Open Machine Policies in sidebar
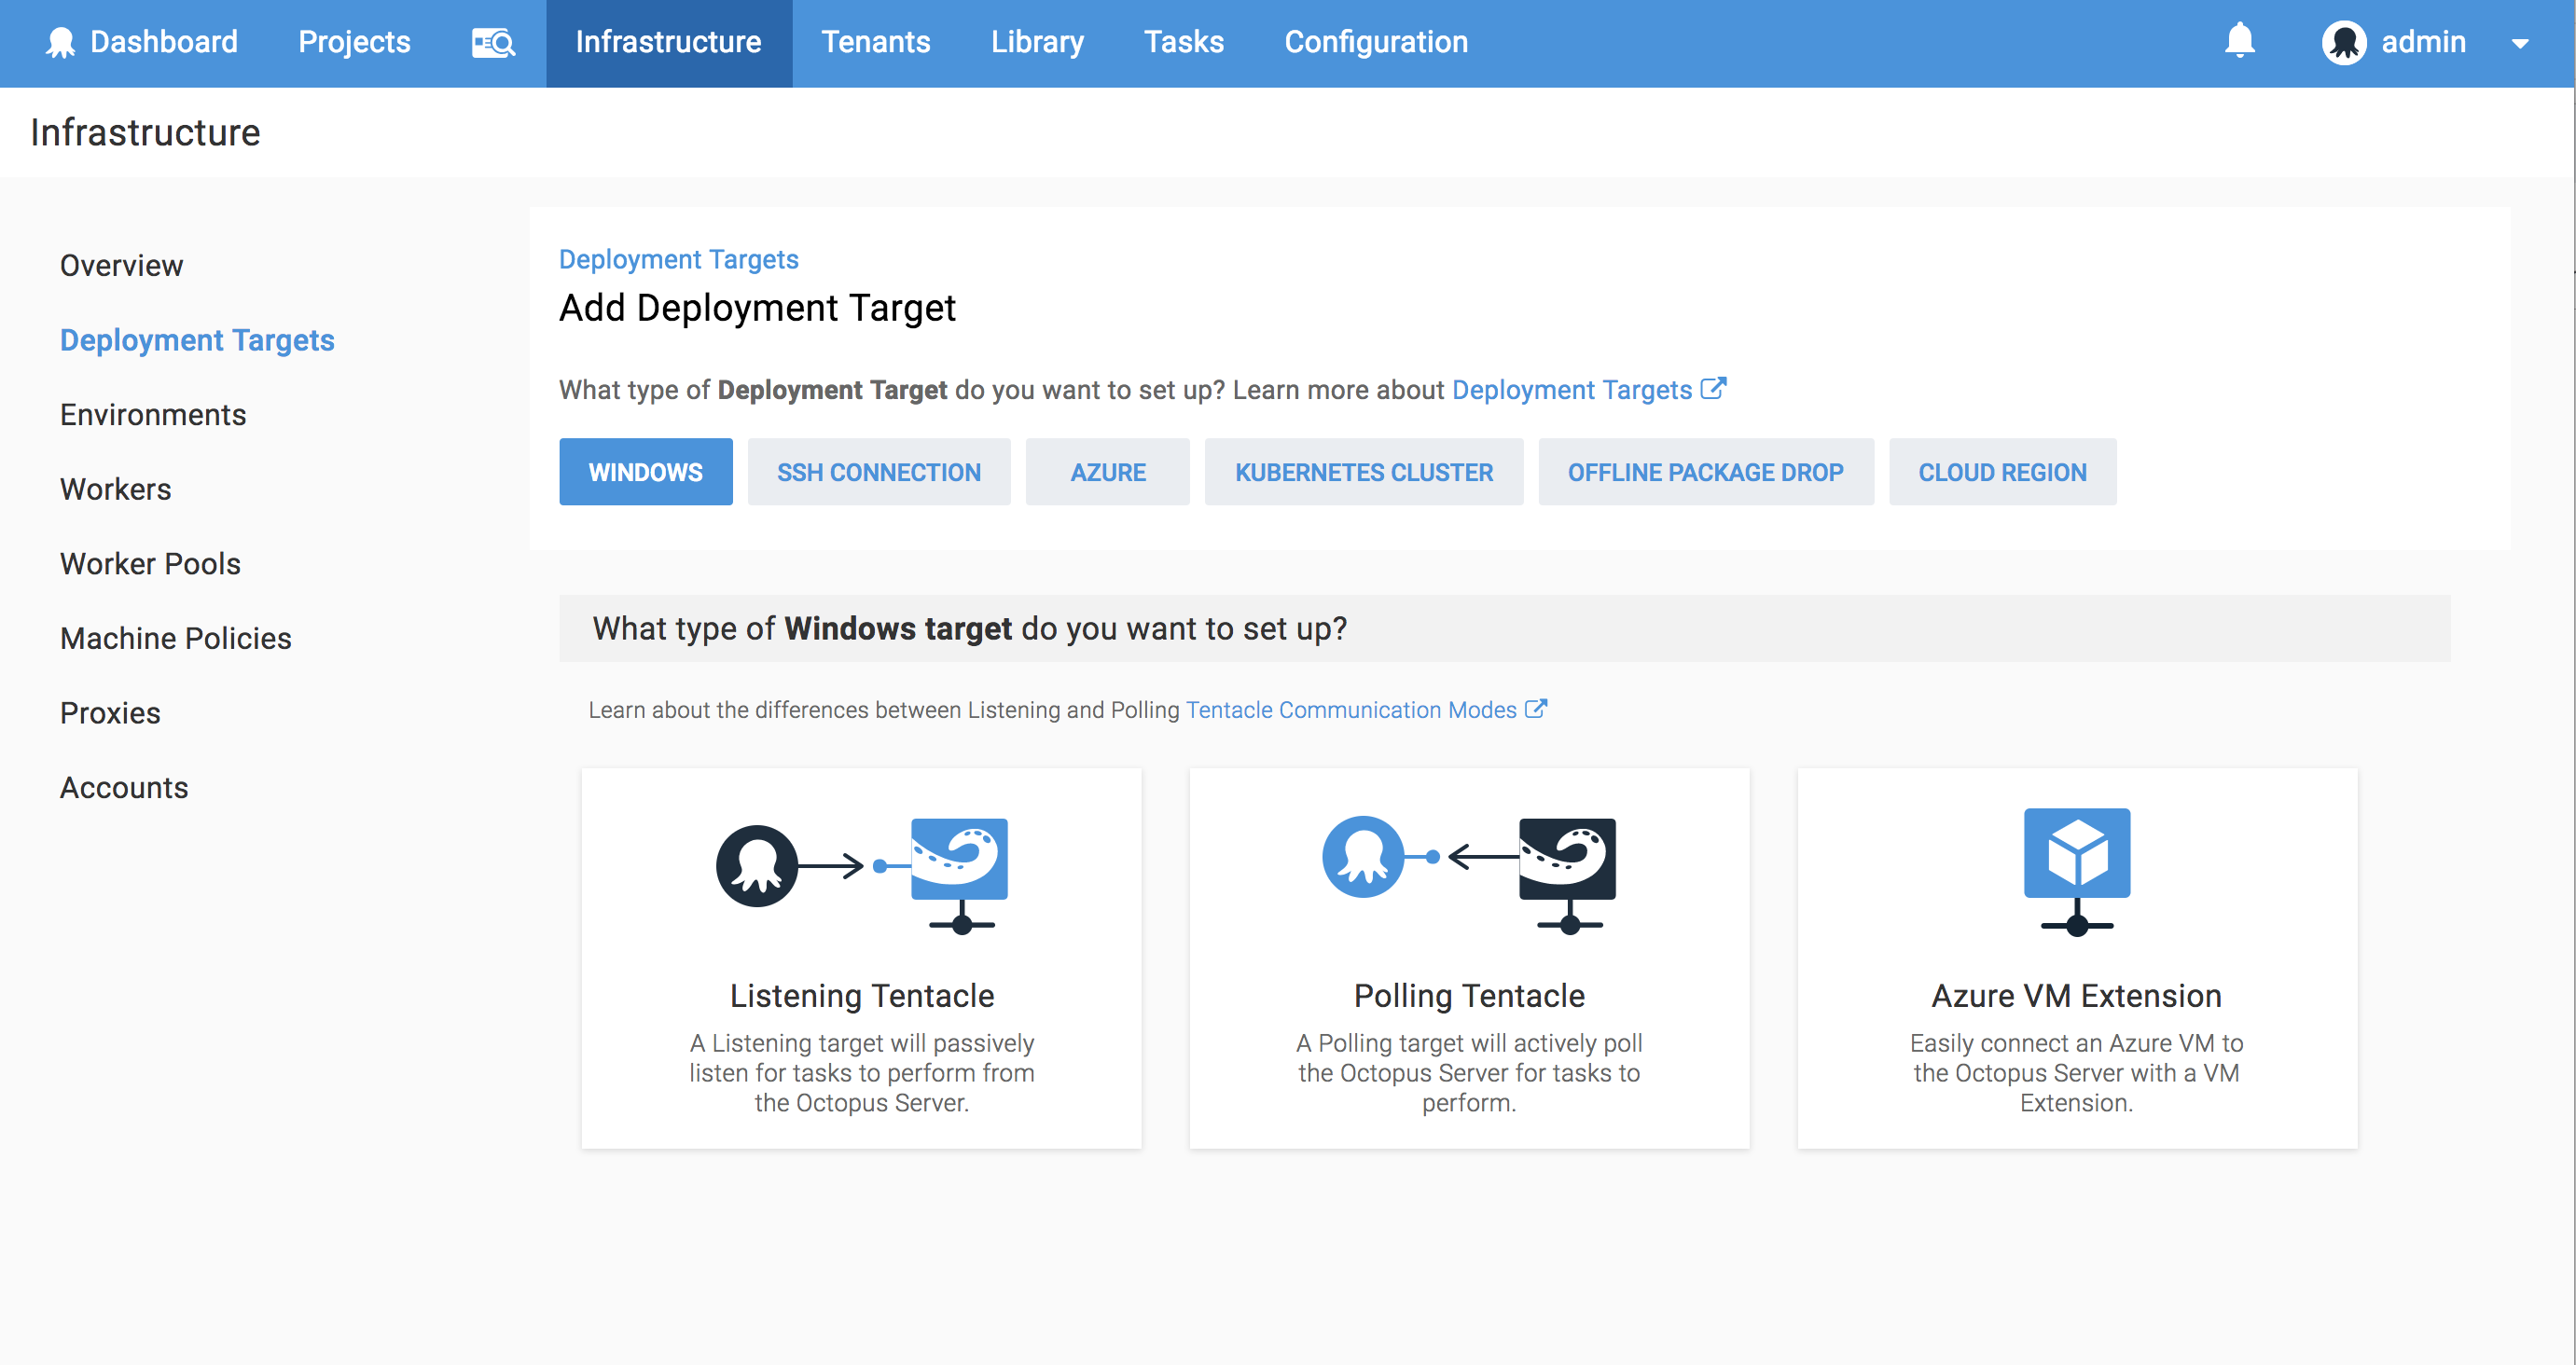 tap(175, 638)
